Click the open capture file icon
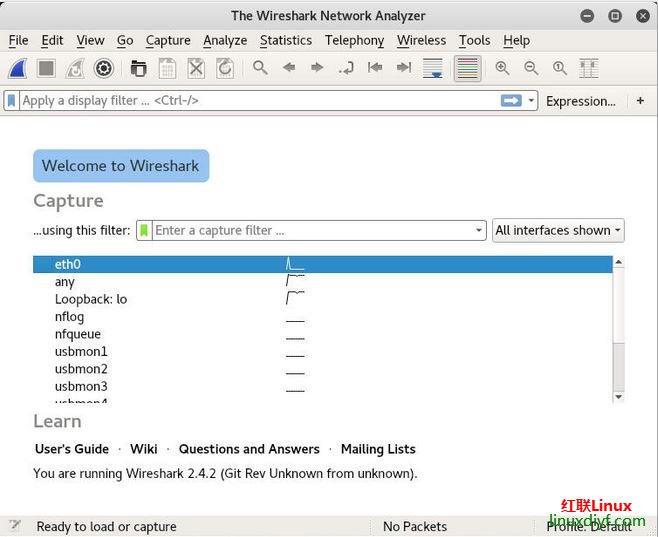This screenshot has height=537, width=658. click(x=139, y=68)
